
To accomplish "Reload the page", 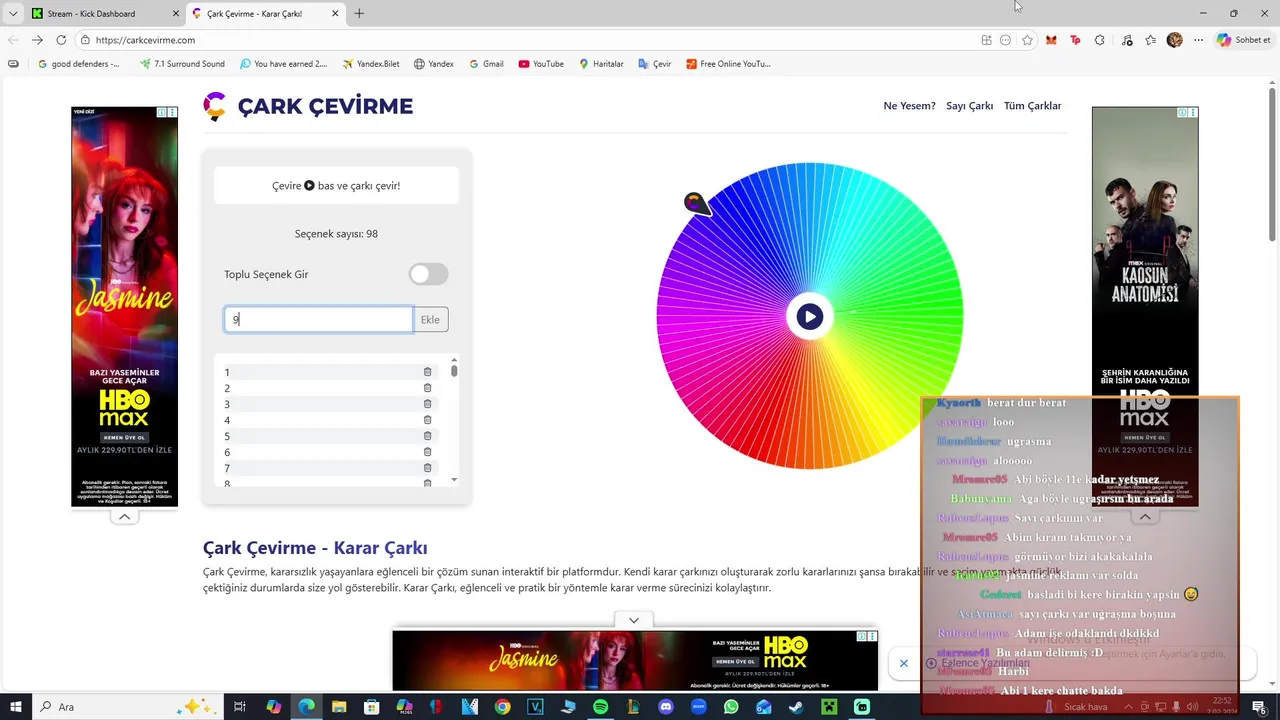I will click(x=61, y=40).
